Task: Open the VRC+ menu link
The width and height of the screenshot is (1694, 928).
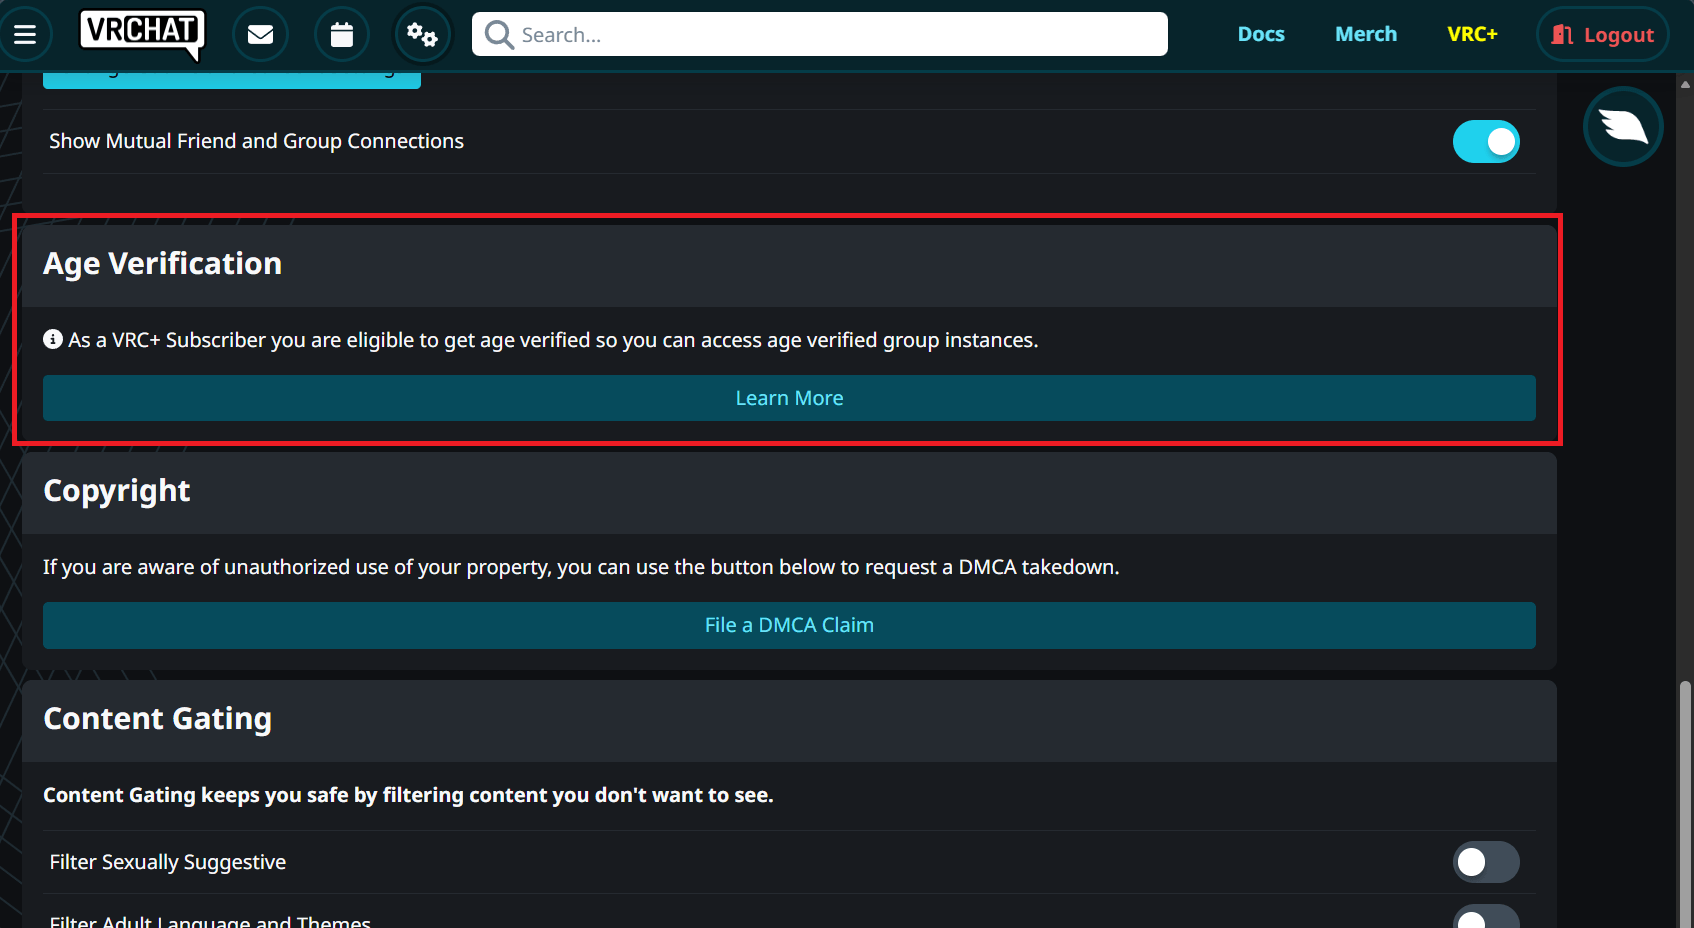Action: (x=1472, y=35)
